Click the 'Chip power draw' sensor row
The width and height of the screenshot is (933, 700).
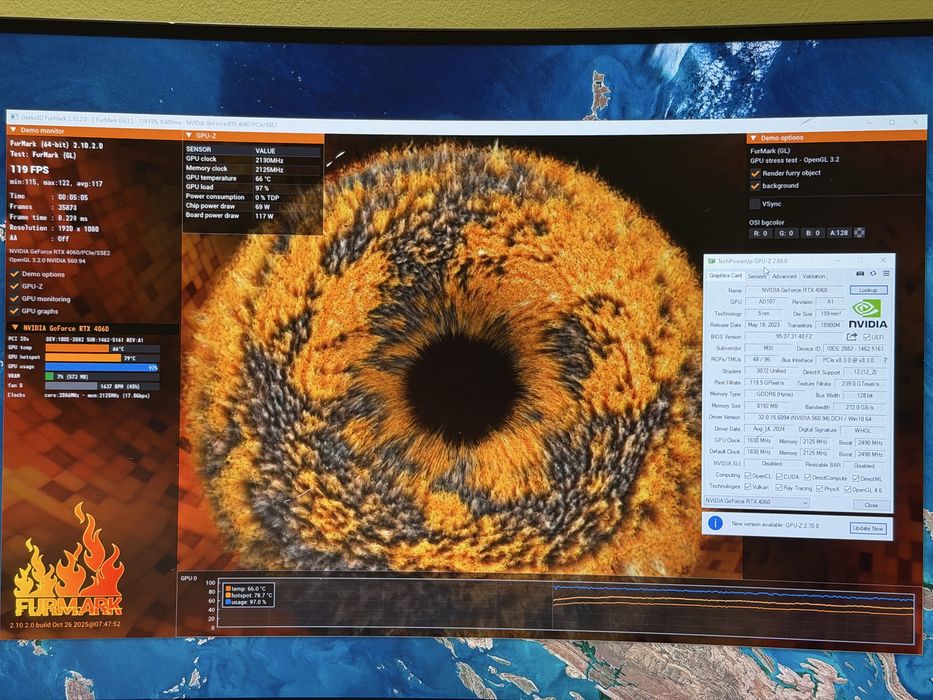[x=253, y=207]
